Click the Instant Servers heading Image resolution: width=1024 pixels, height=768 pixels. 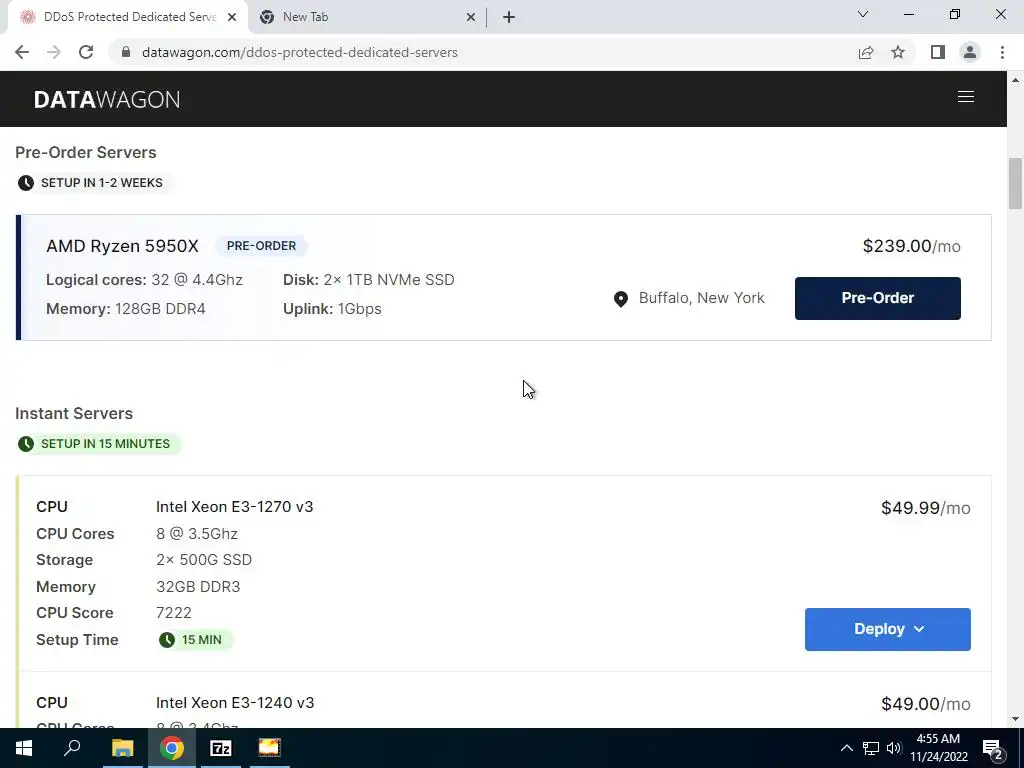[74, 413]
